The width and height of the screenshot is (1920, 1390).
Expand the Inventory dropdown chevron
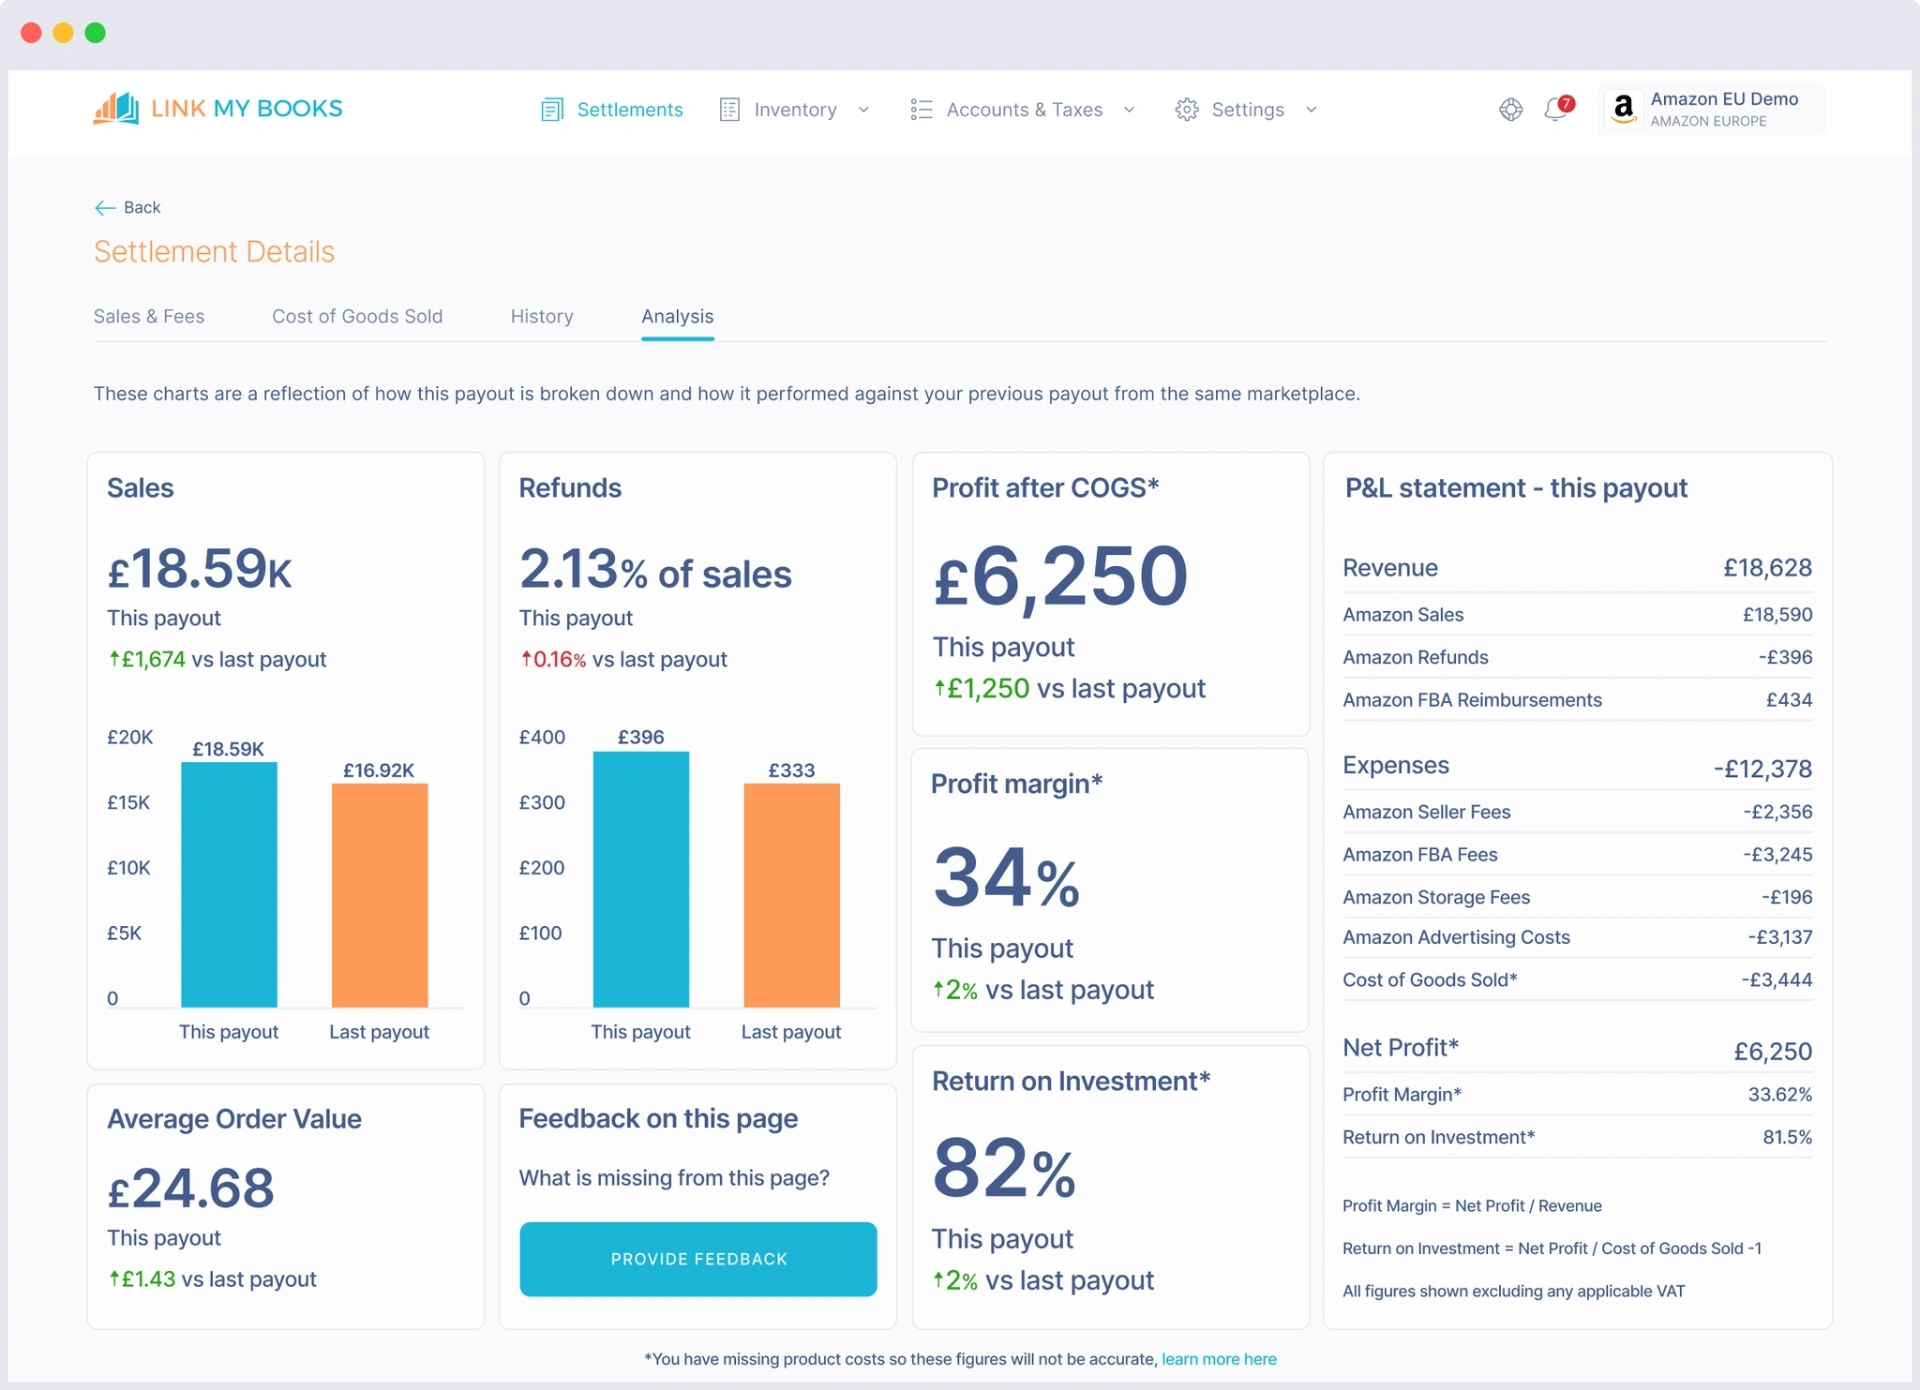click(864, 110)
